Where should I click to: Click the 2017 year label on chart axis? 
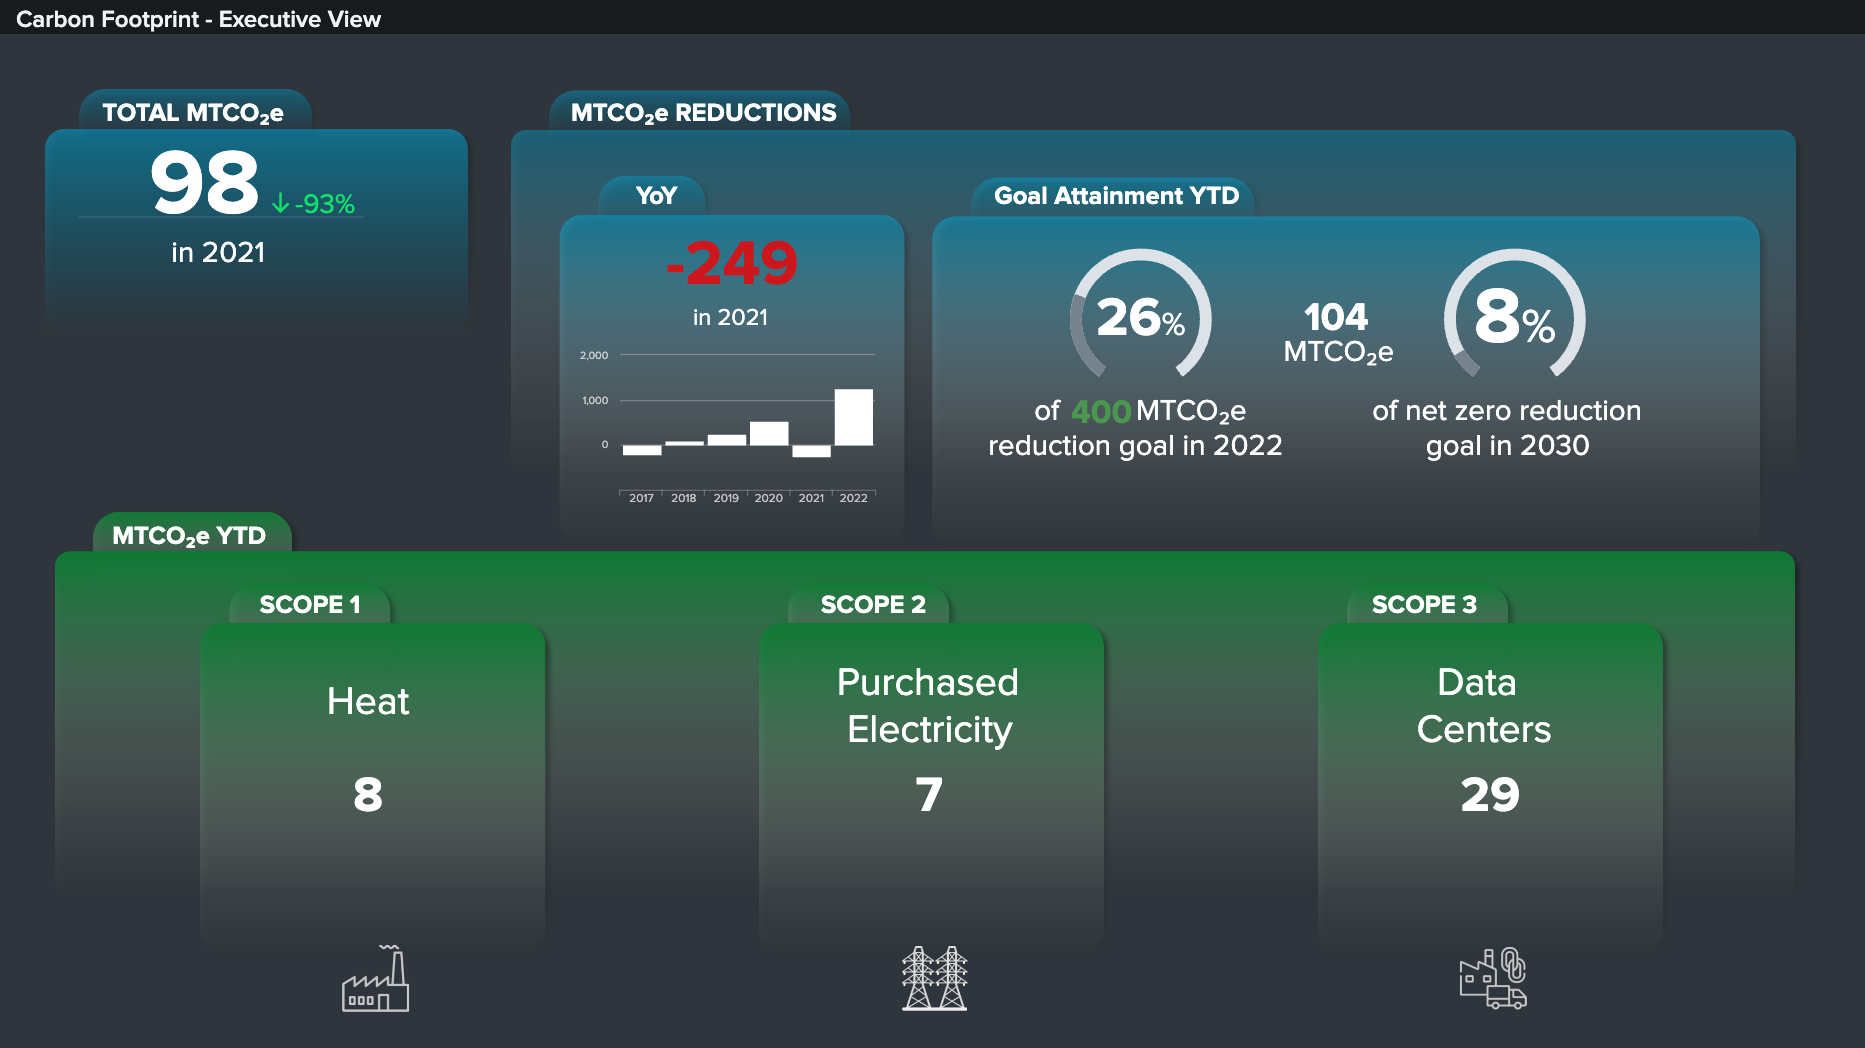[x=641, y=498]
